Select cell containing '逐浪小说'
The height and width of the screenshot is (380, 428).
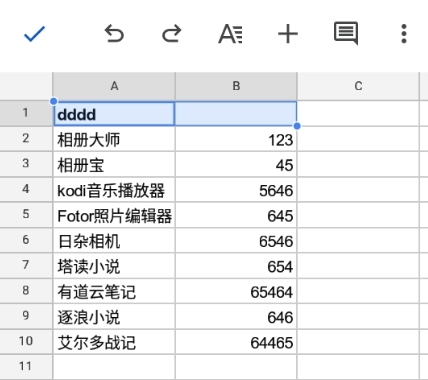(114, 316)
